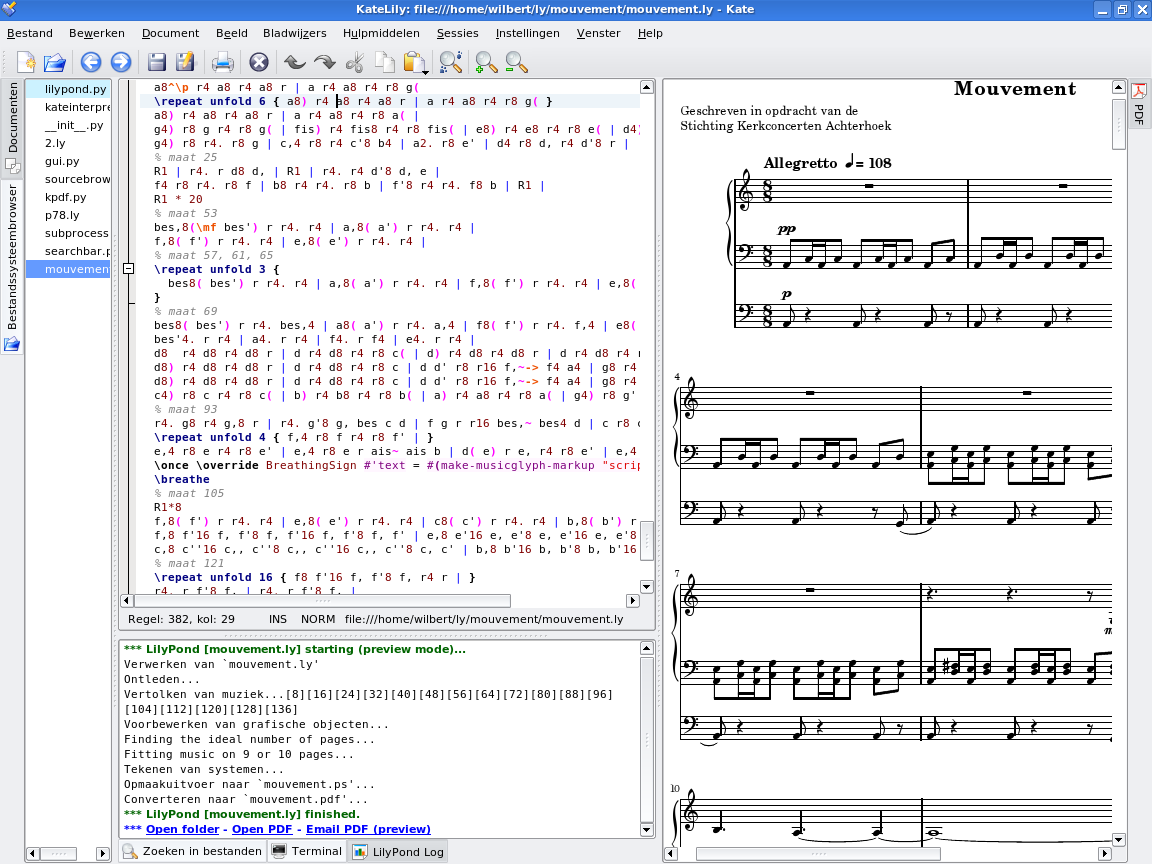Select sourcebrow document in list
The width and height of the screenshot is (1152, 864).
coord(68,179)
